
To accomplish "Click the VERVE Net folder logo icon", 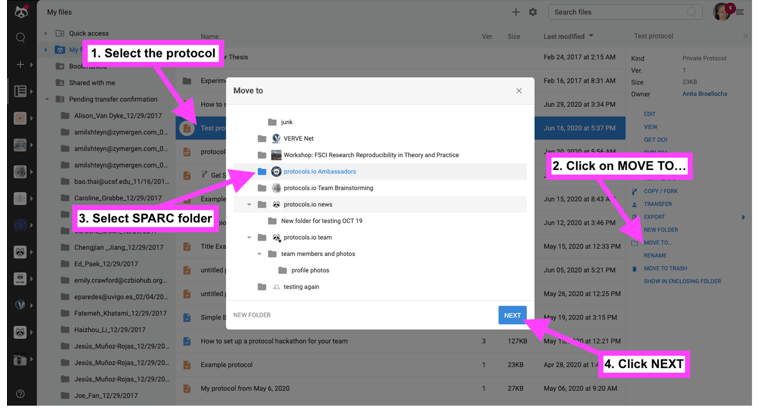I will [x=276, y=139].
